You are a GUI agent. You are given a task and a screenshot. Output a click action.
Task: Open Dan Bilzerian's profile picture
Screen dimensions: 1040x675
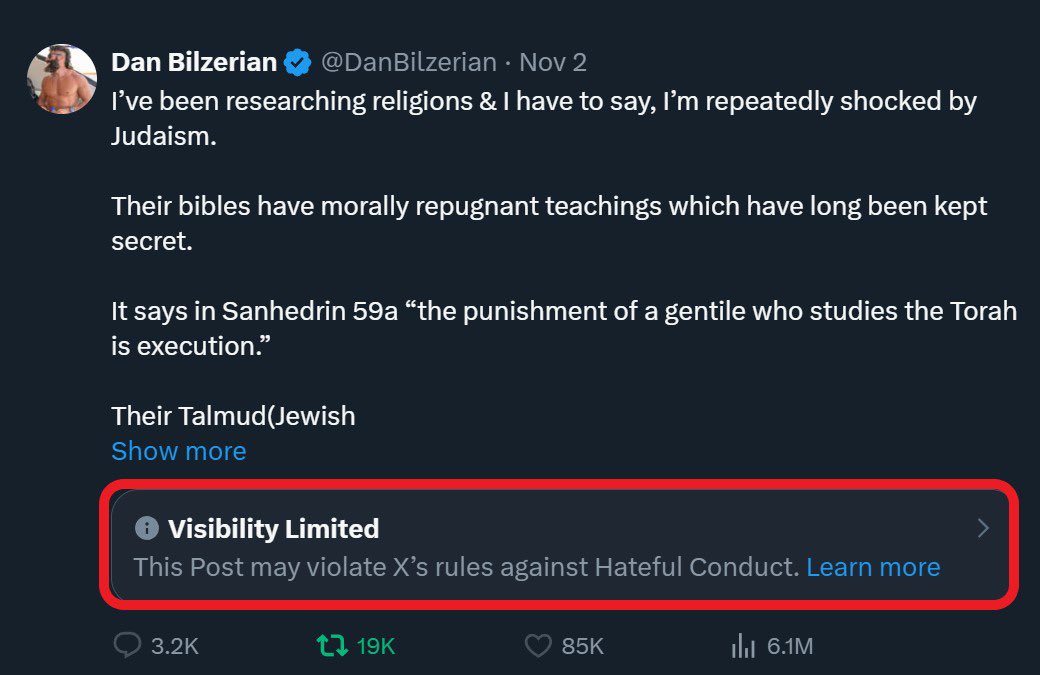pos(62,78)
